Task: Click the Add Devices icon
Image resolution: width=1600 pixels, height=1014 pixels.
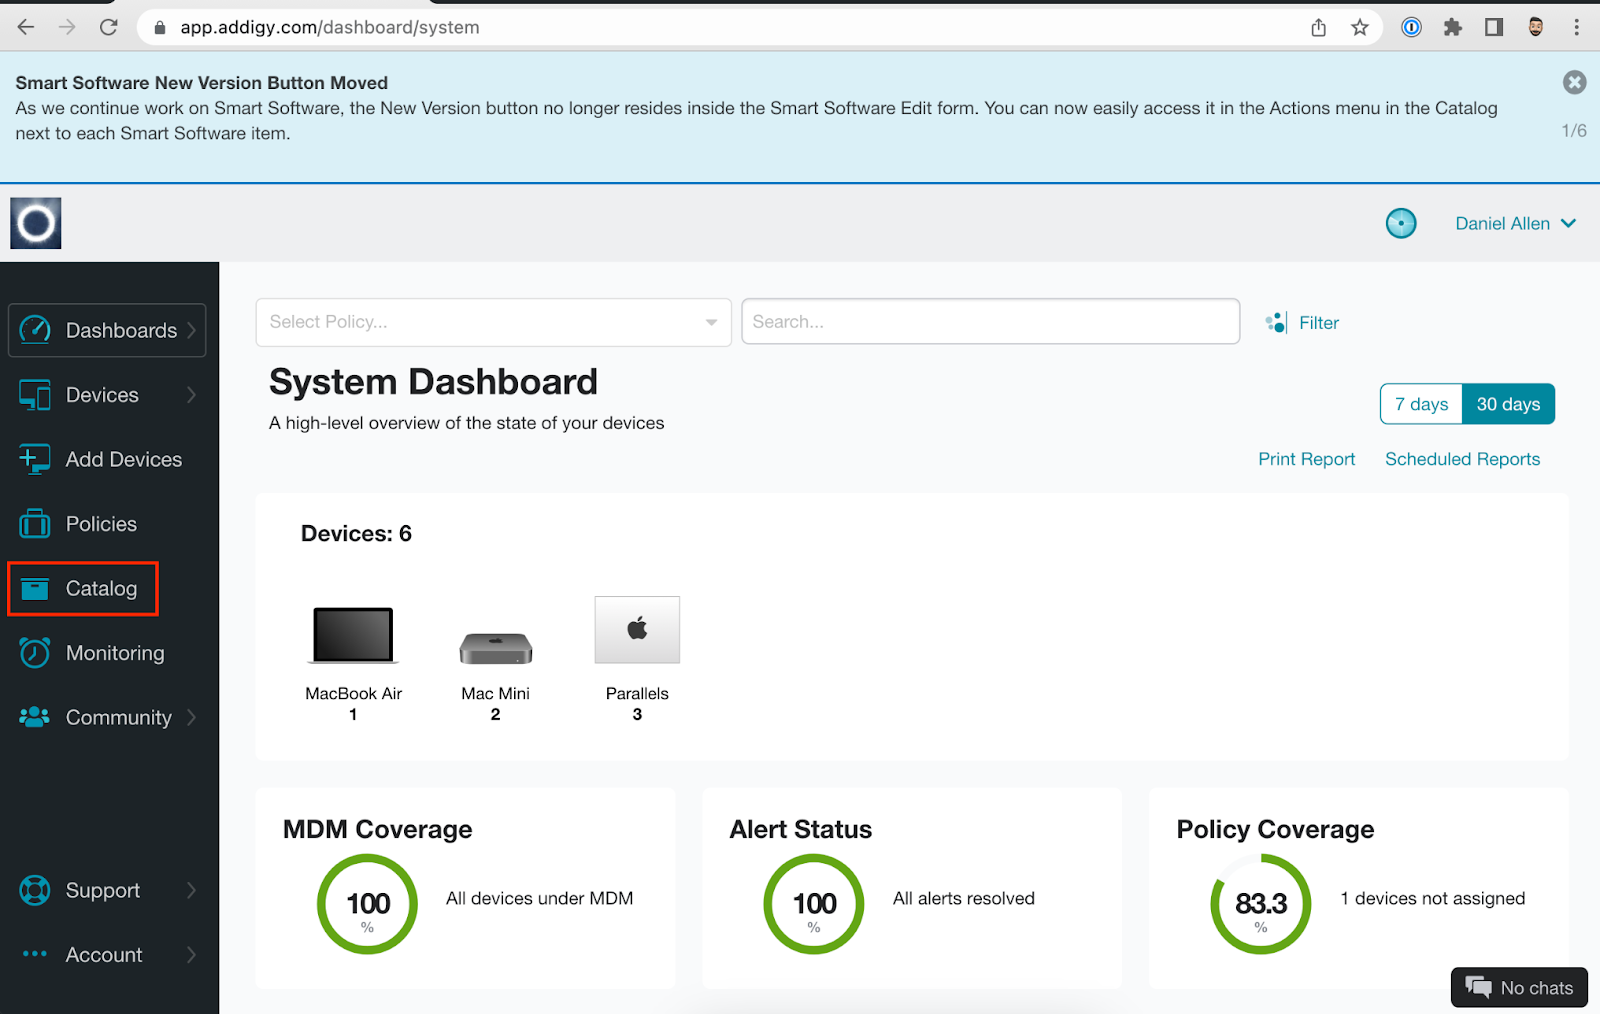Action: pyautogui.click(x=34, y=459)
